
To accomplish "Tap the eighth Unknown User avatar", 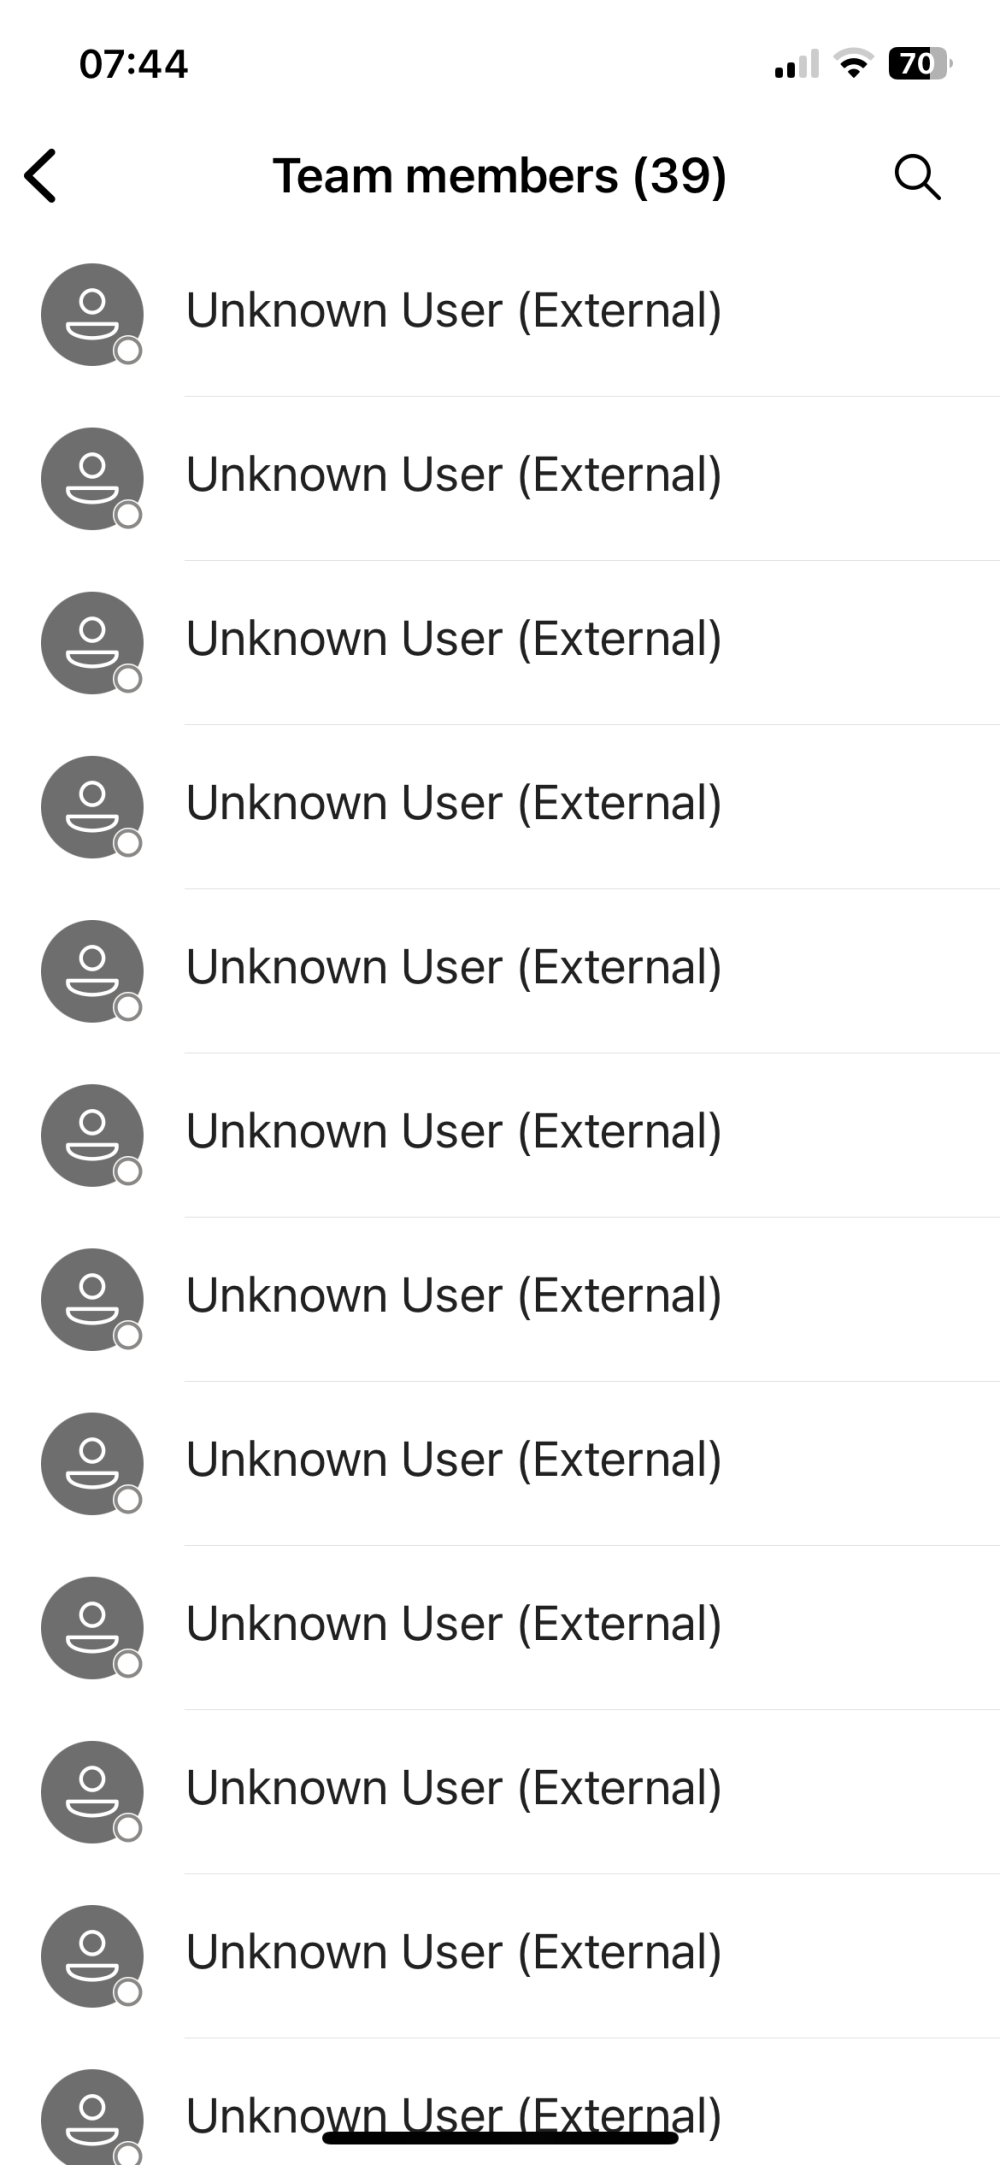I will tap(92, 1462).
